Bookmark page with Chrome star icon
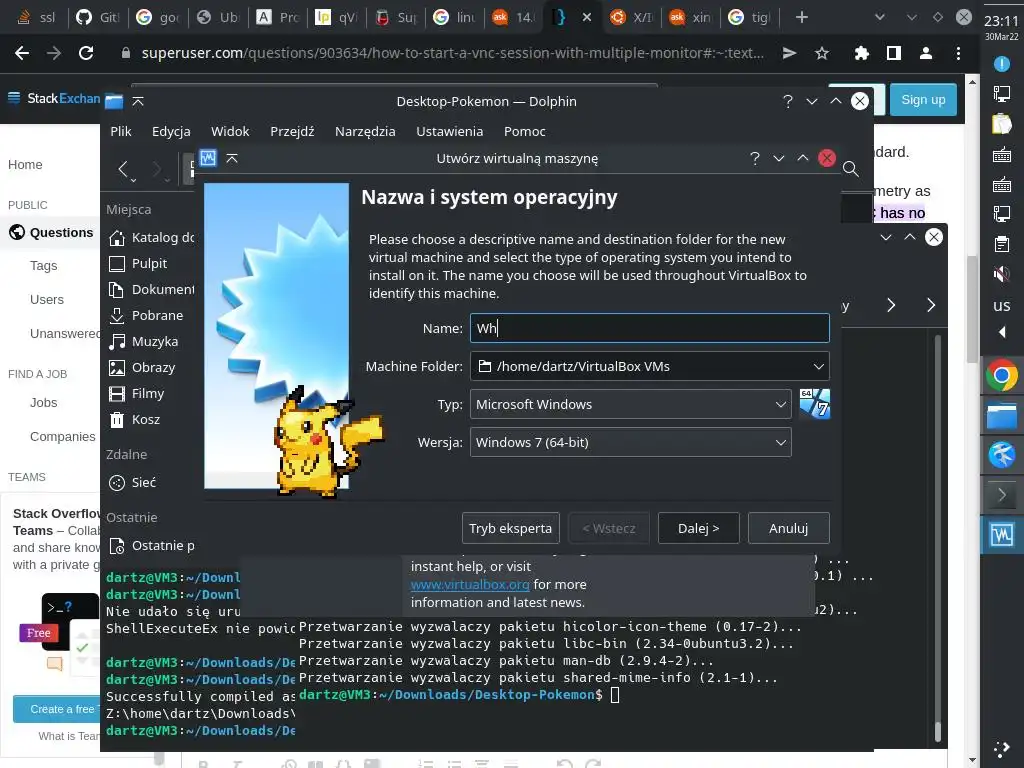This screenshot has height=768, width=1024. pos(822,53)
